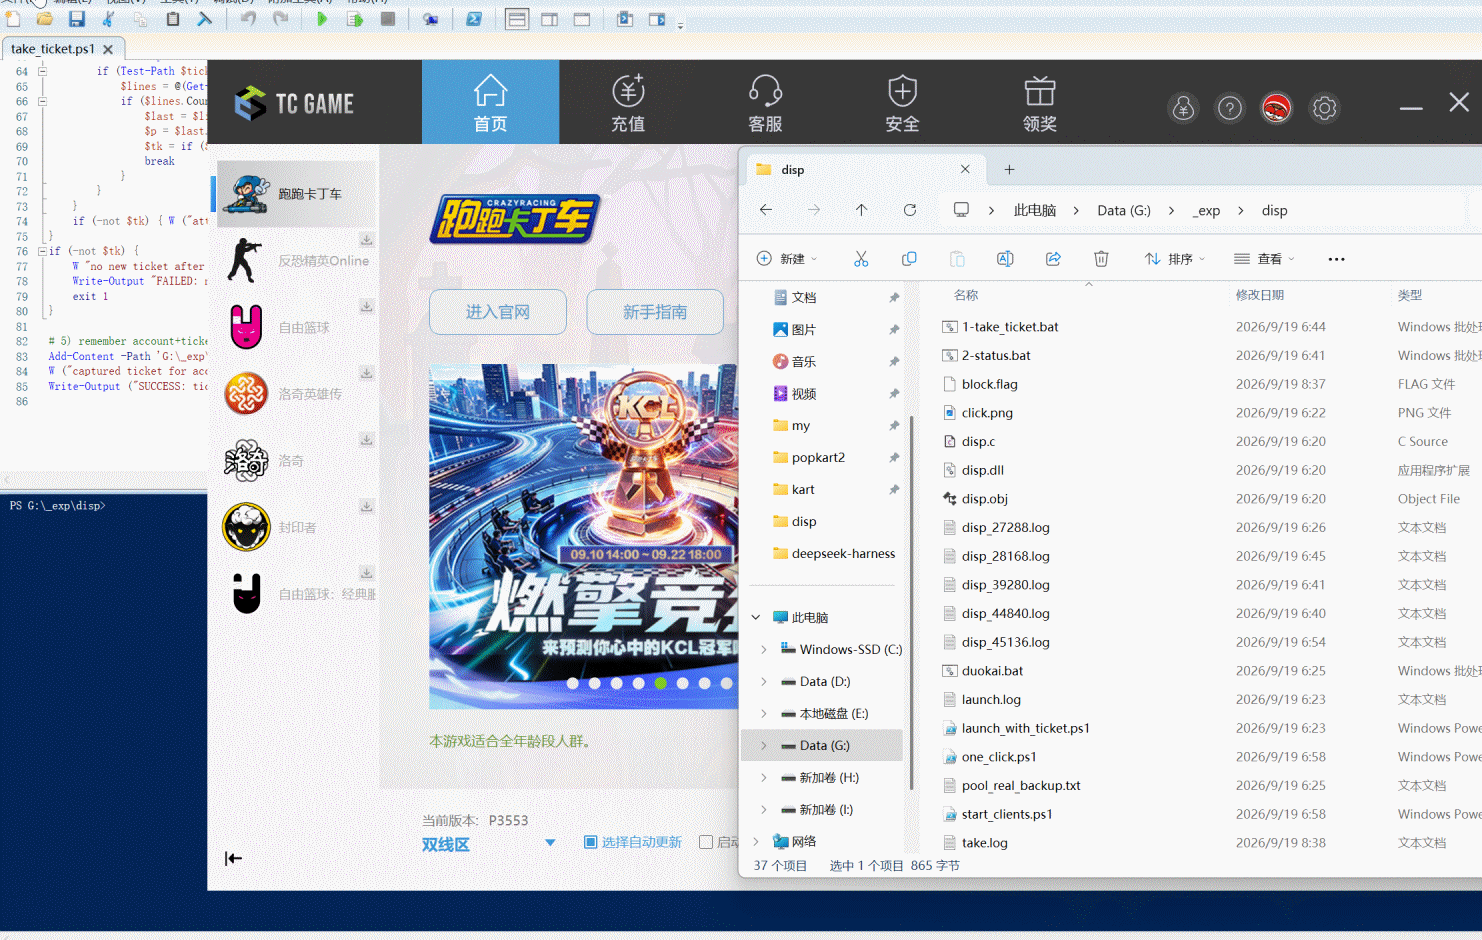
Task: Click the Paste clipboard icon in ISE toolbar
Action: pos(173,19)
